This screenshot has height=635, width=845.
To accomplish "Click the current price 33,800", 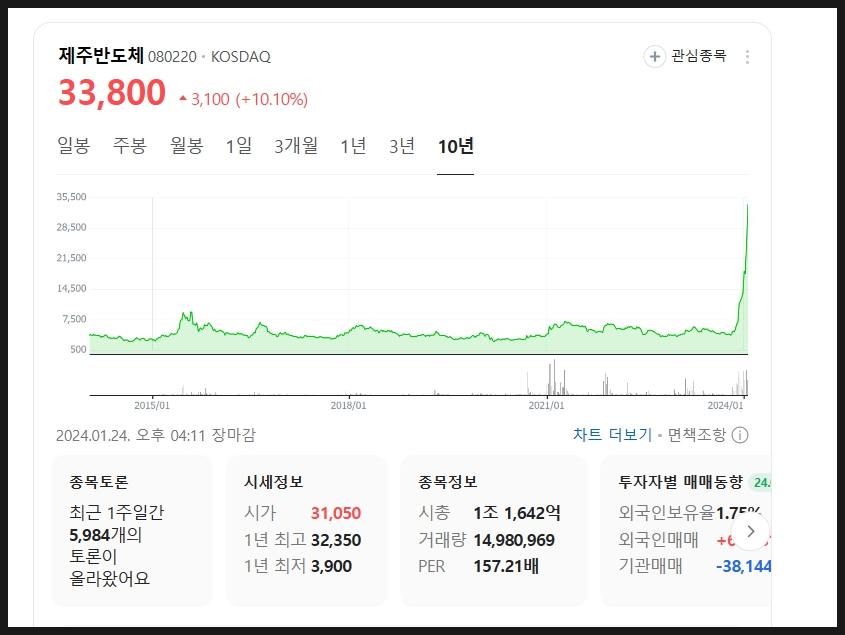I will (x=112, y=93).
